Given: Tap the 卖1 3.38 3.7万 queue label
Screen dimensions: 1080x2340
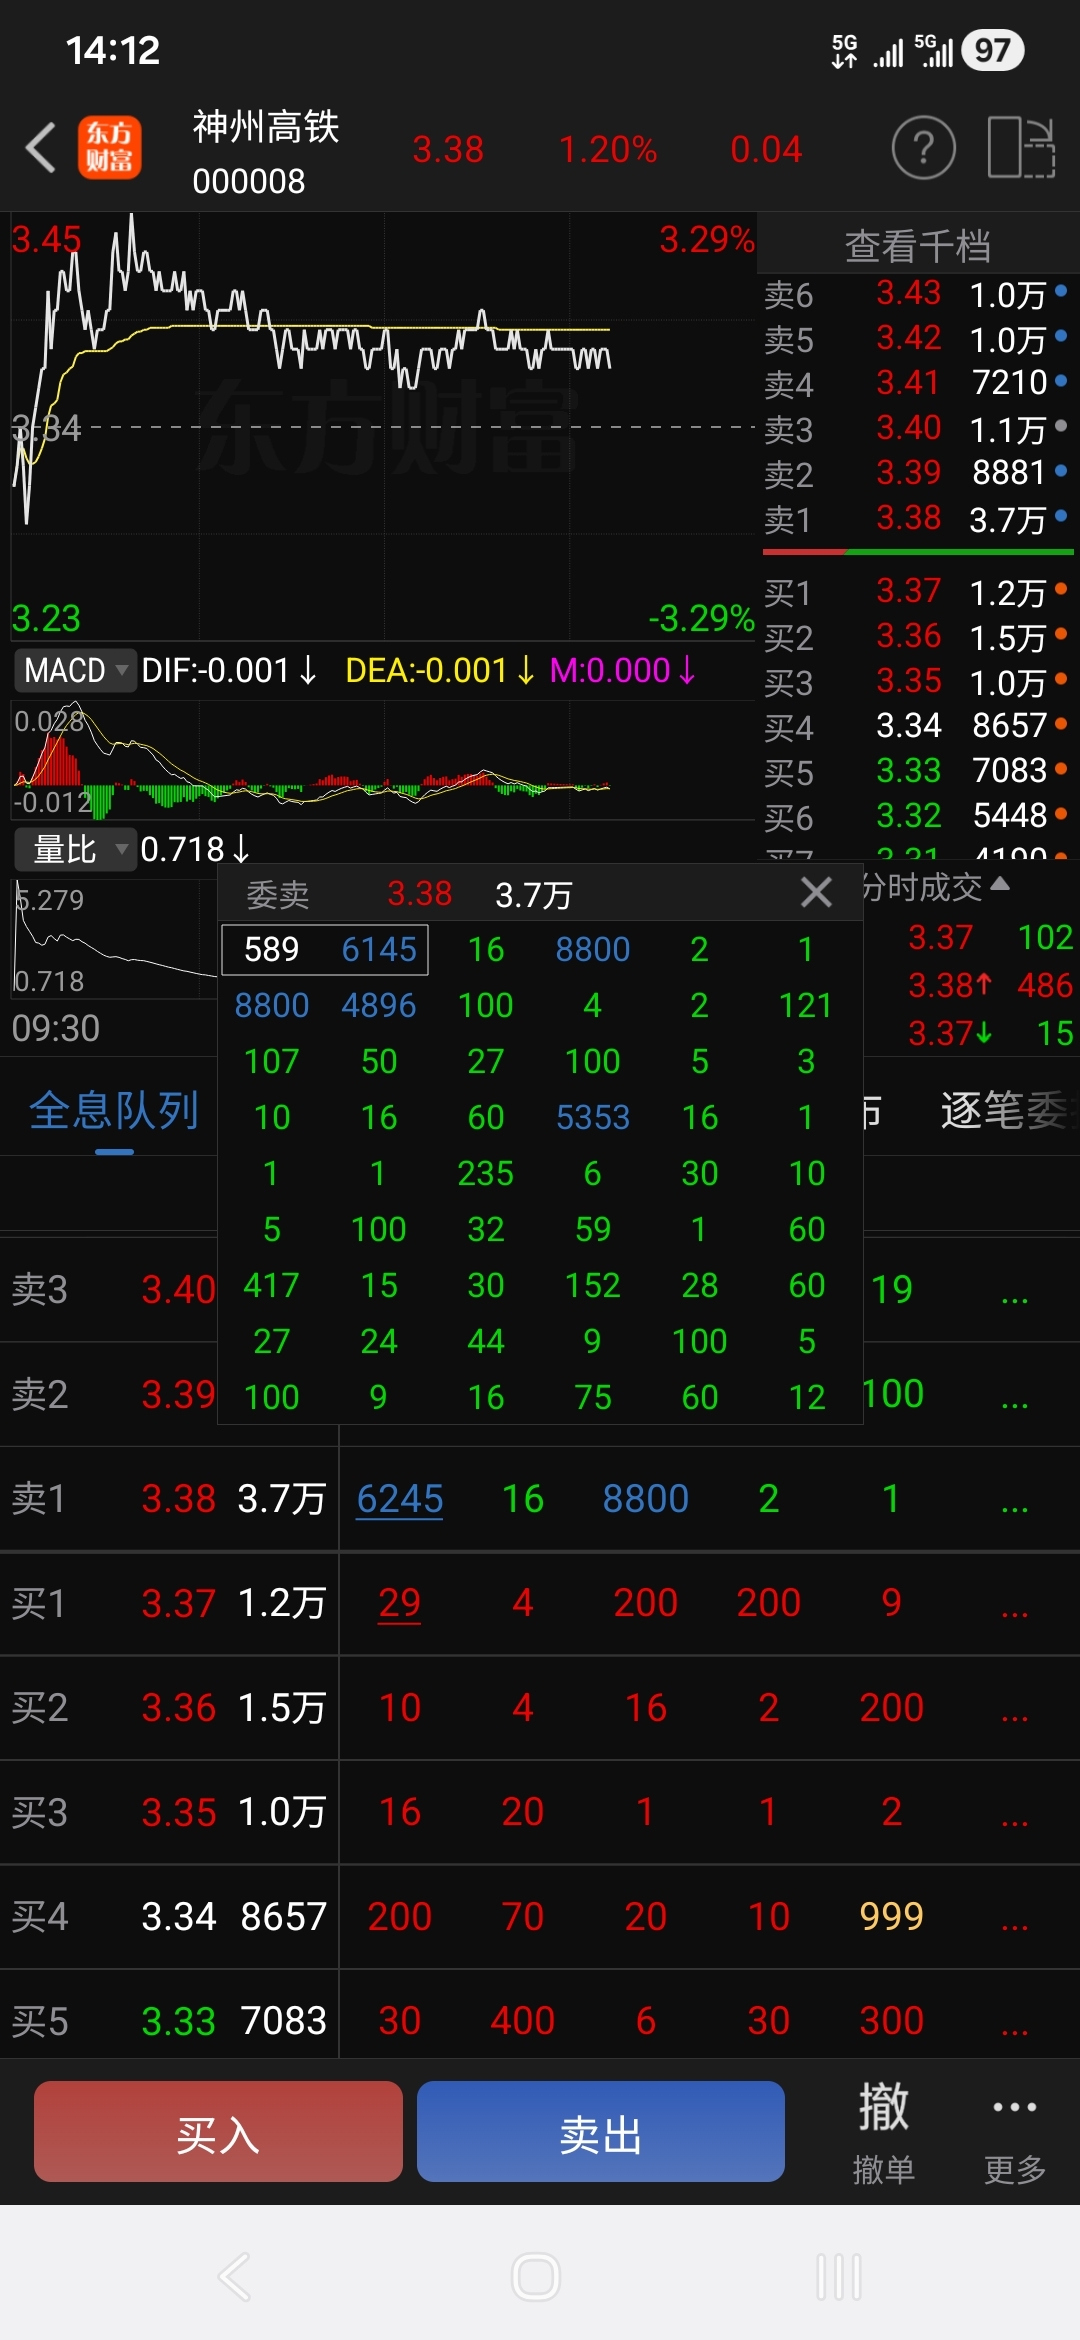Looking at the screenshot, I should tap(169, 1499).
